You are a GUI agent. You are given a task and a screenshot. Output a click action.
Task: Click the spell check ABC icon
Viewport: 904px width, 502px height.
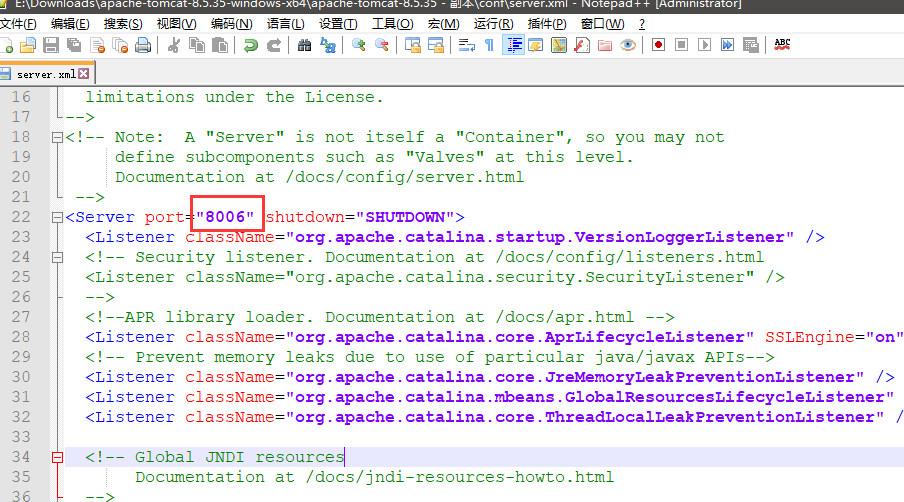click(782, 45)
